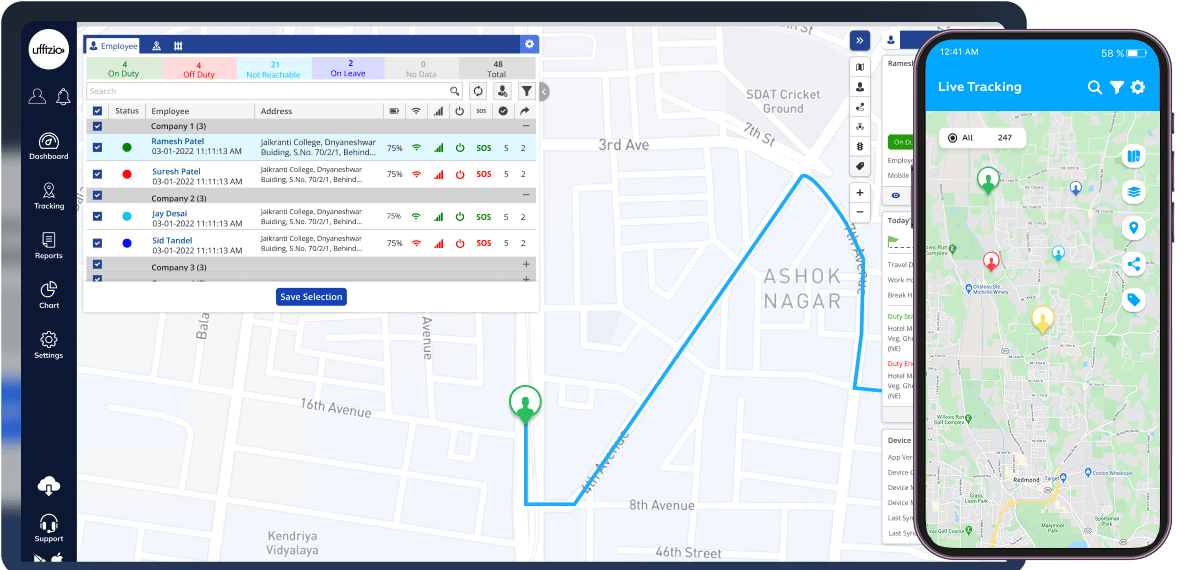
Task: Open the Tracking section in sidebar
Action: tap(48, 196)
